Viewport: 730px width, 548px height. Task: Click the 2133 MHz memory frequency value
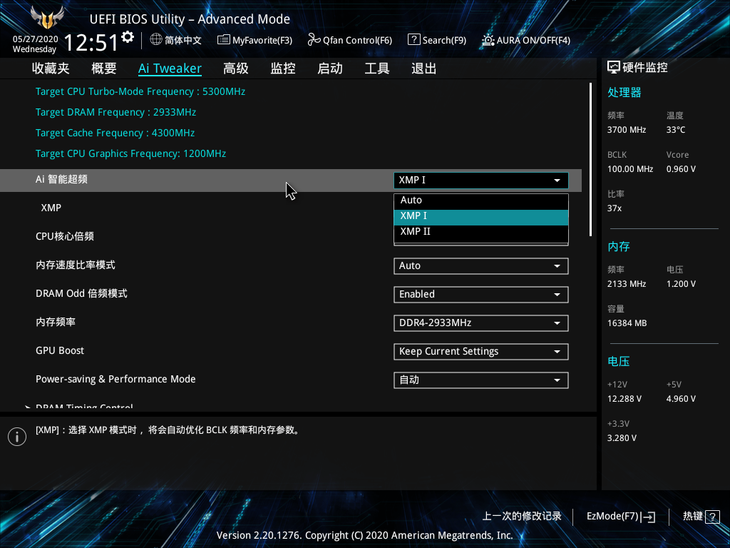[626, 284]
